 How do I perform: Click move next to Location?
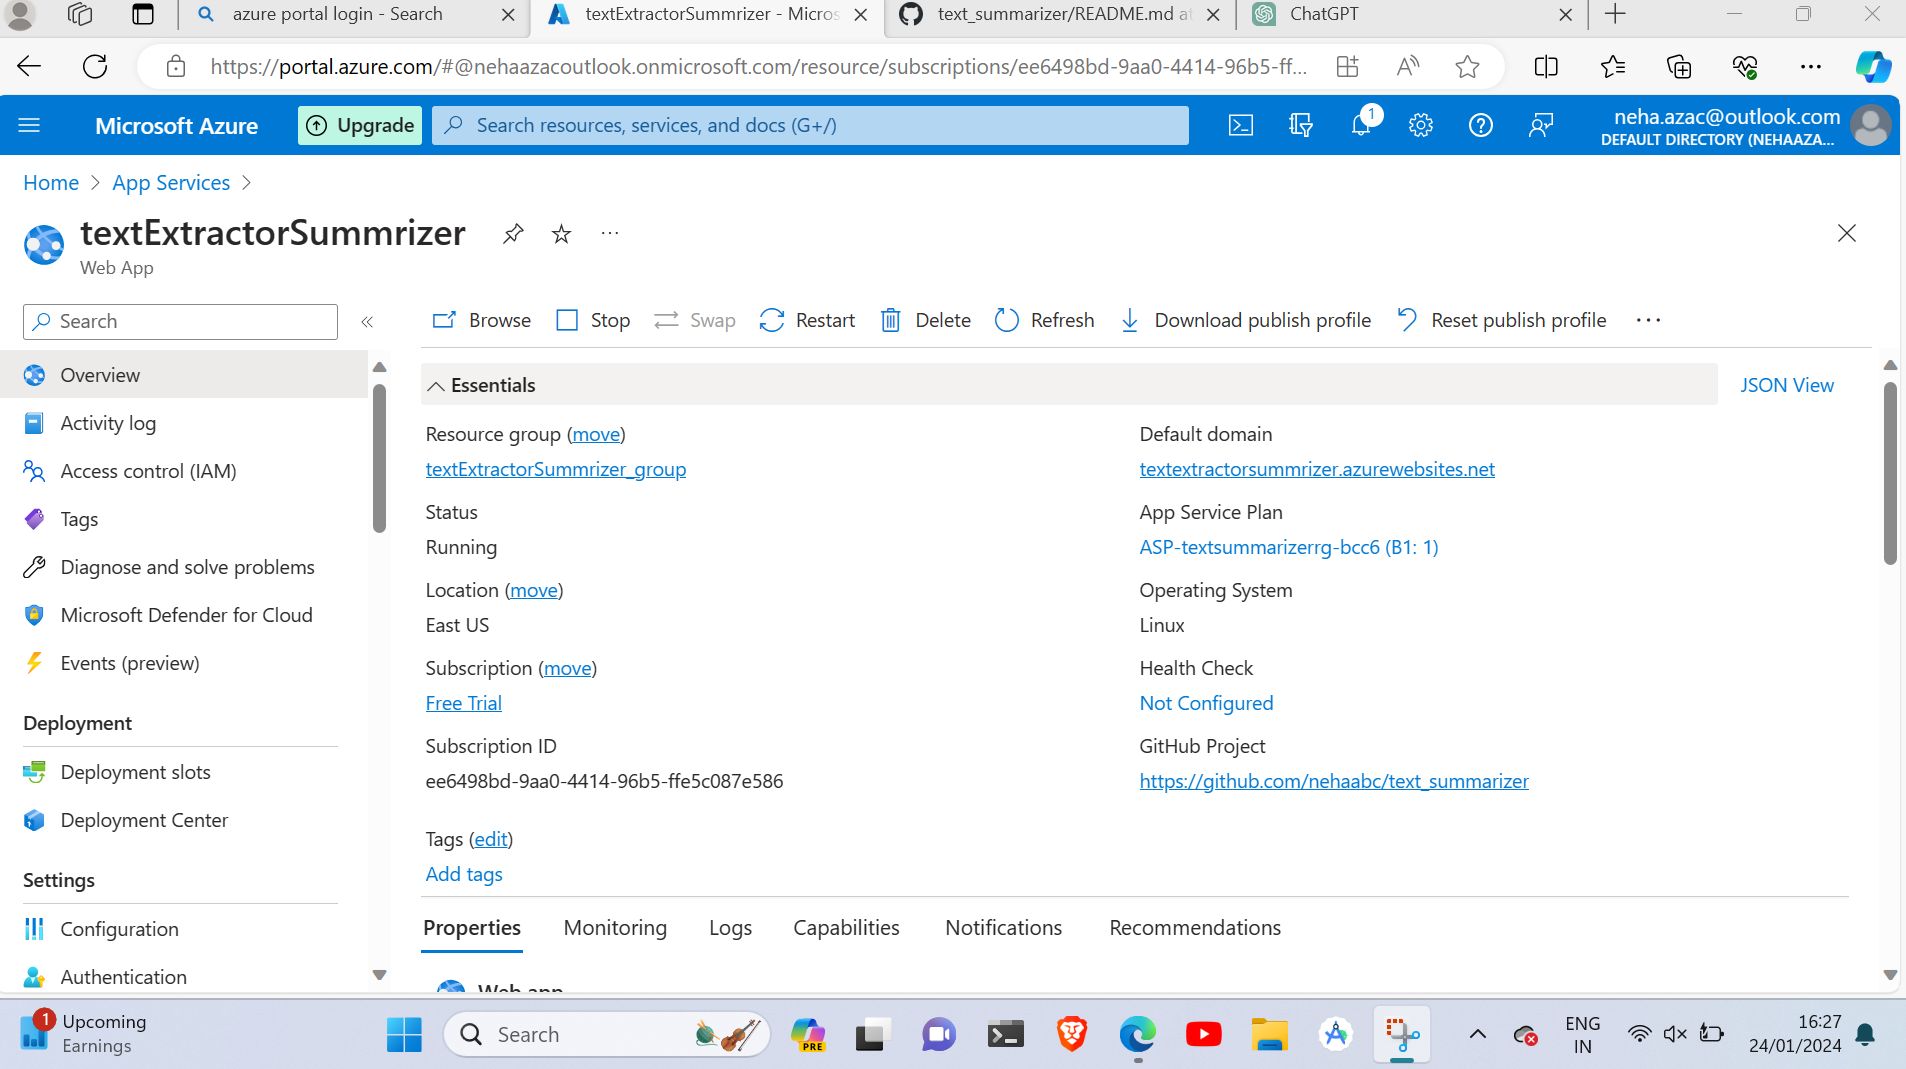(x=534, y=590)
